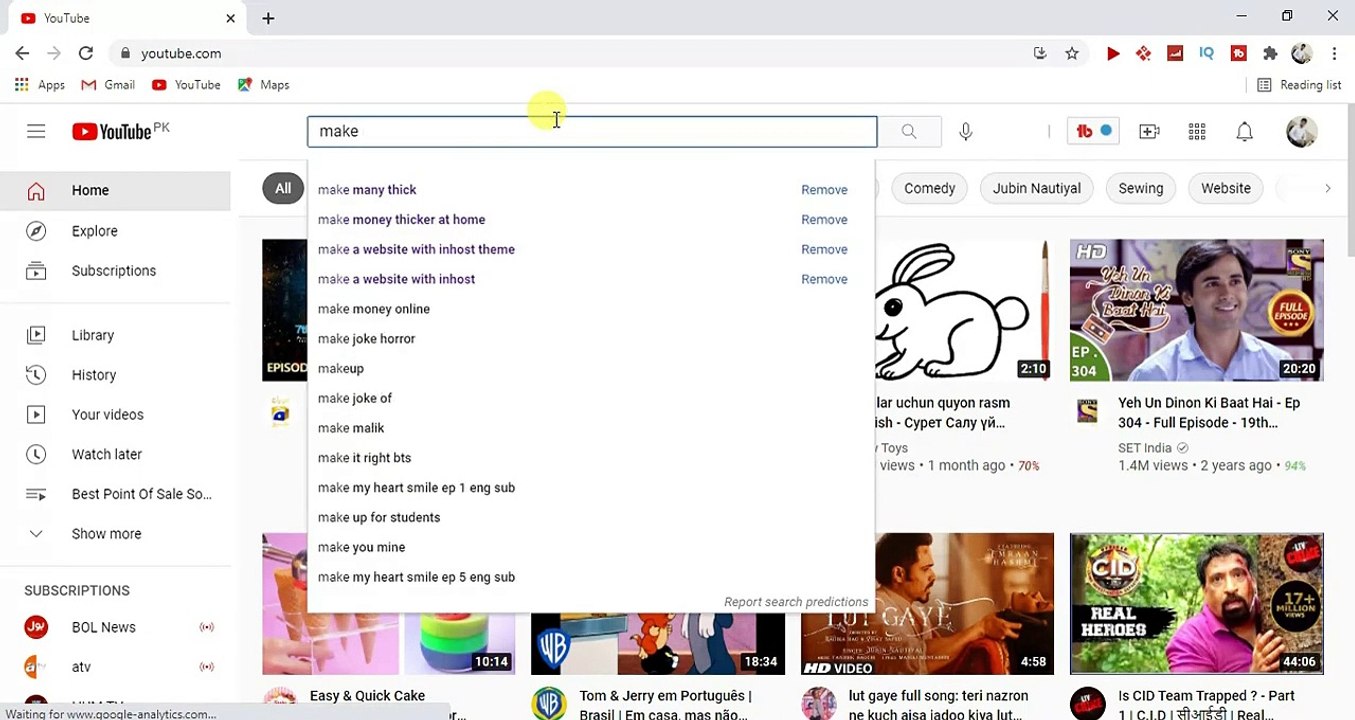Open the account avatar menu

pos(1302,131)
